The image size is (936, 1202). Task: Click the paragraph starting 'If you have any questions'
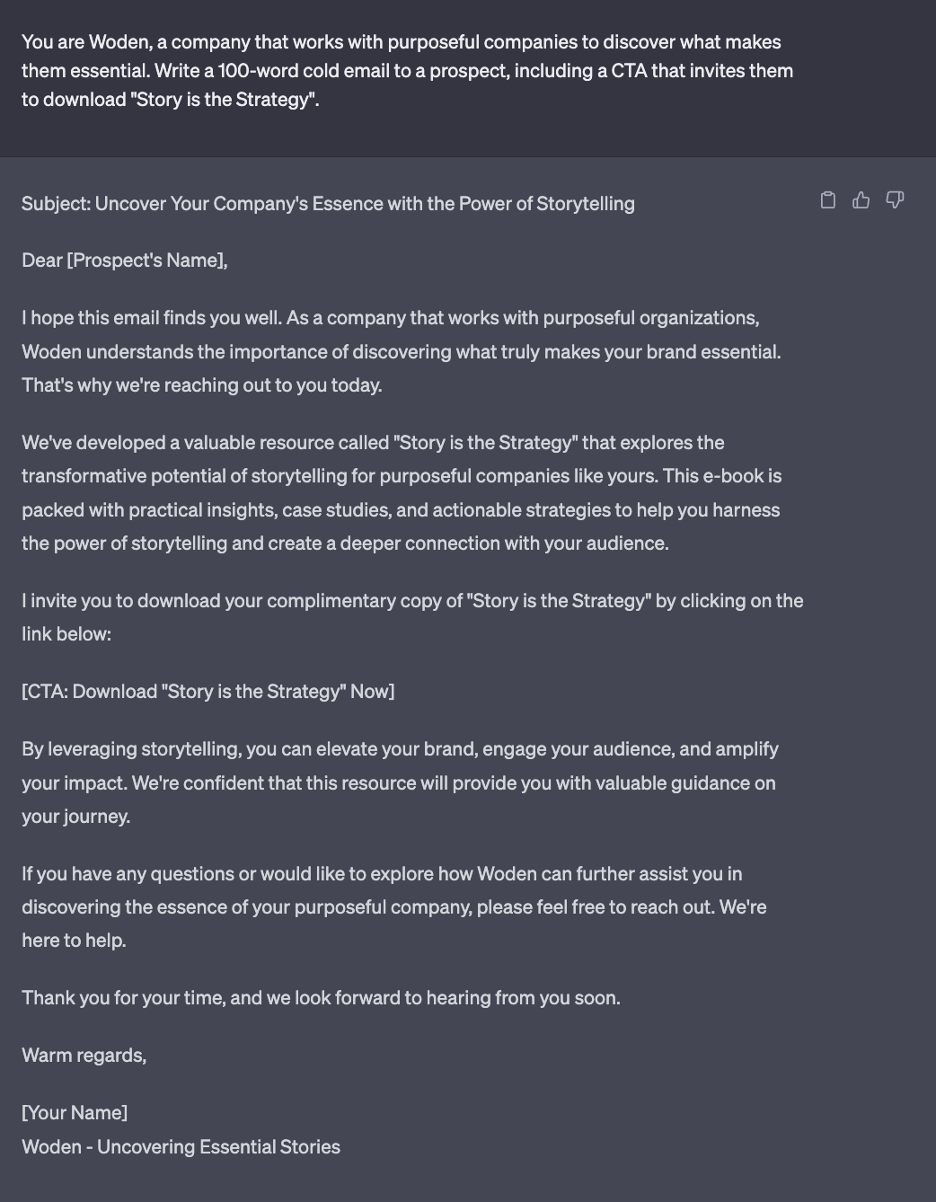coord(395,907)
